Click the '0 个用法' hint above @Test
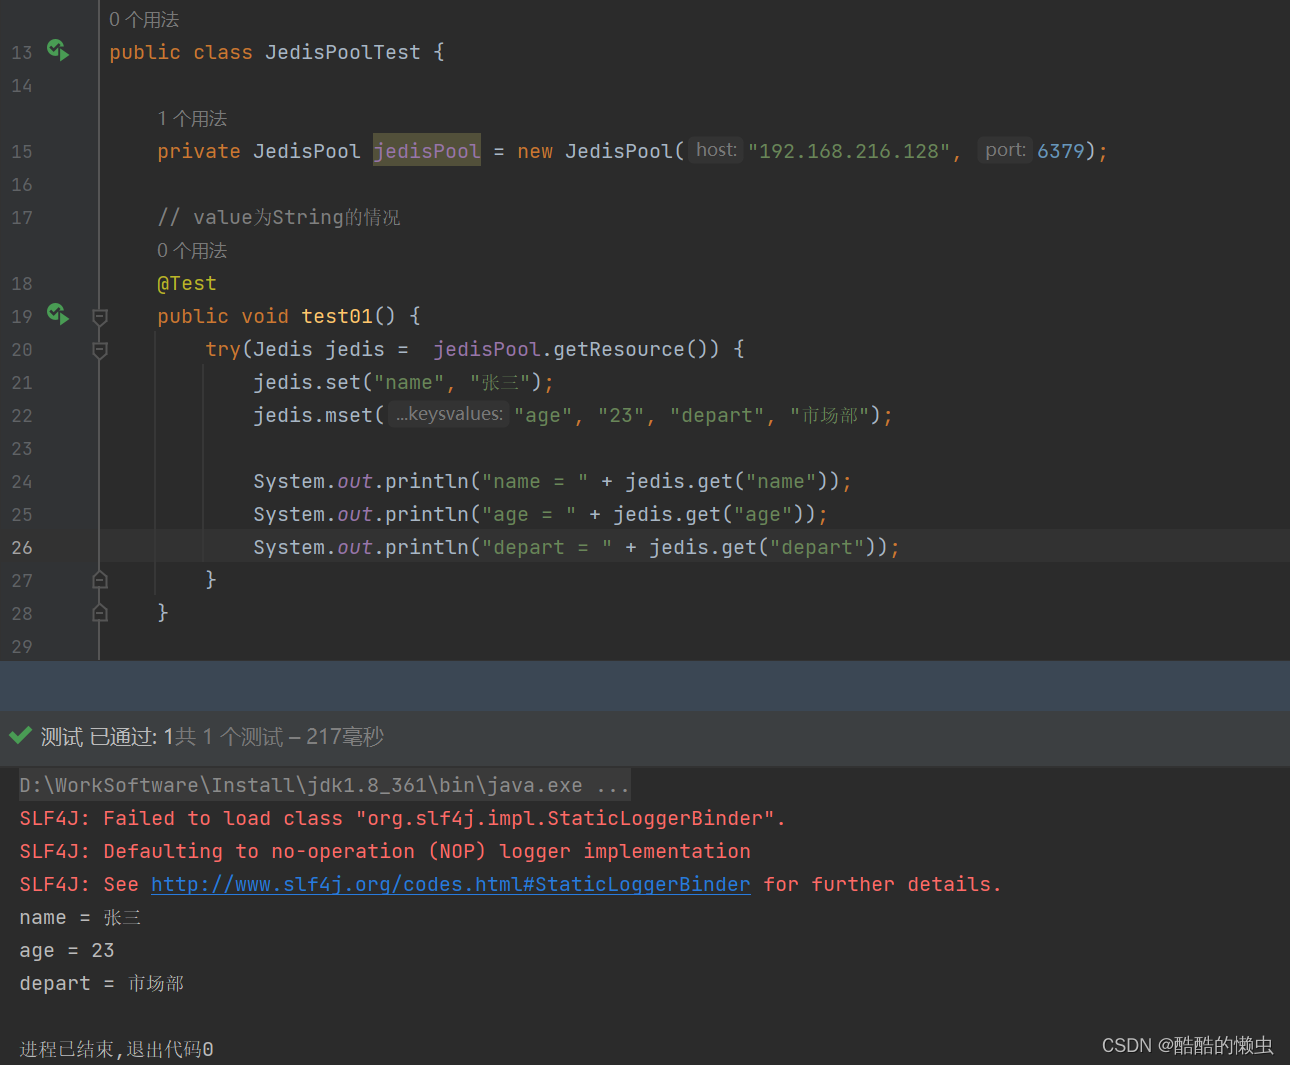The height and width of the screenshot is (1065, 1290). pyautogui.click(x=192, y=251)
